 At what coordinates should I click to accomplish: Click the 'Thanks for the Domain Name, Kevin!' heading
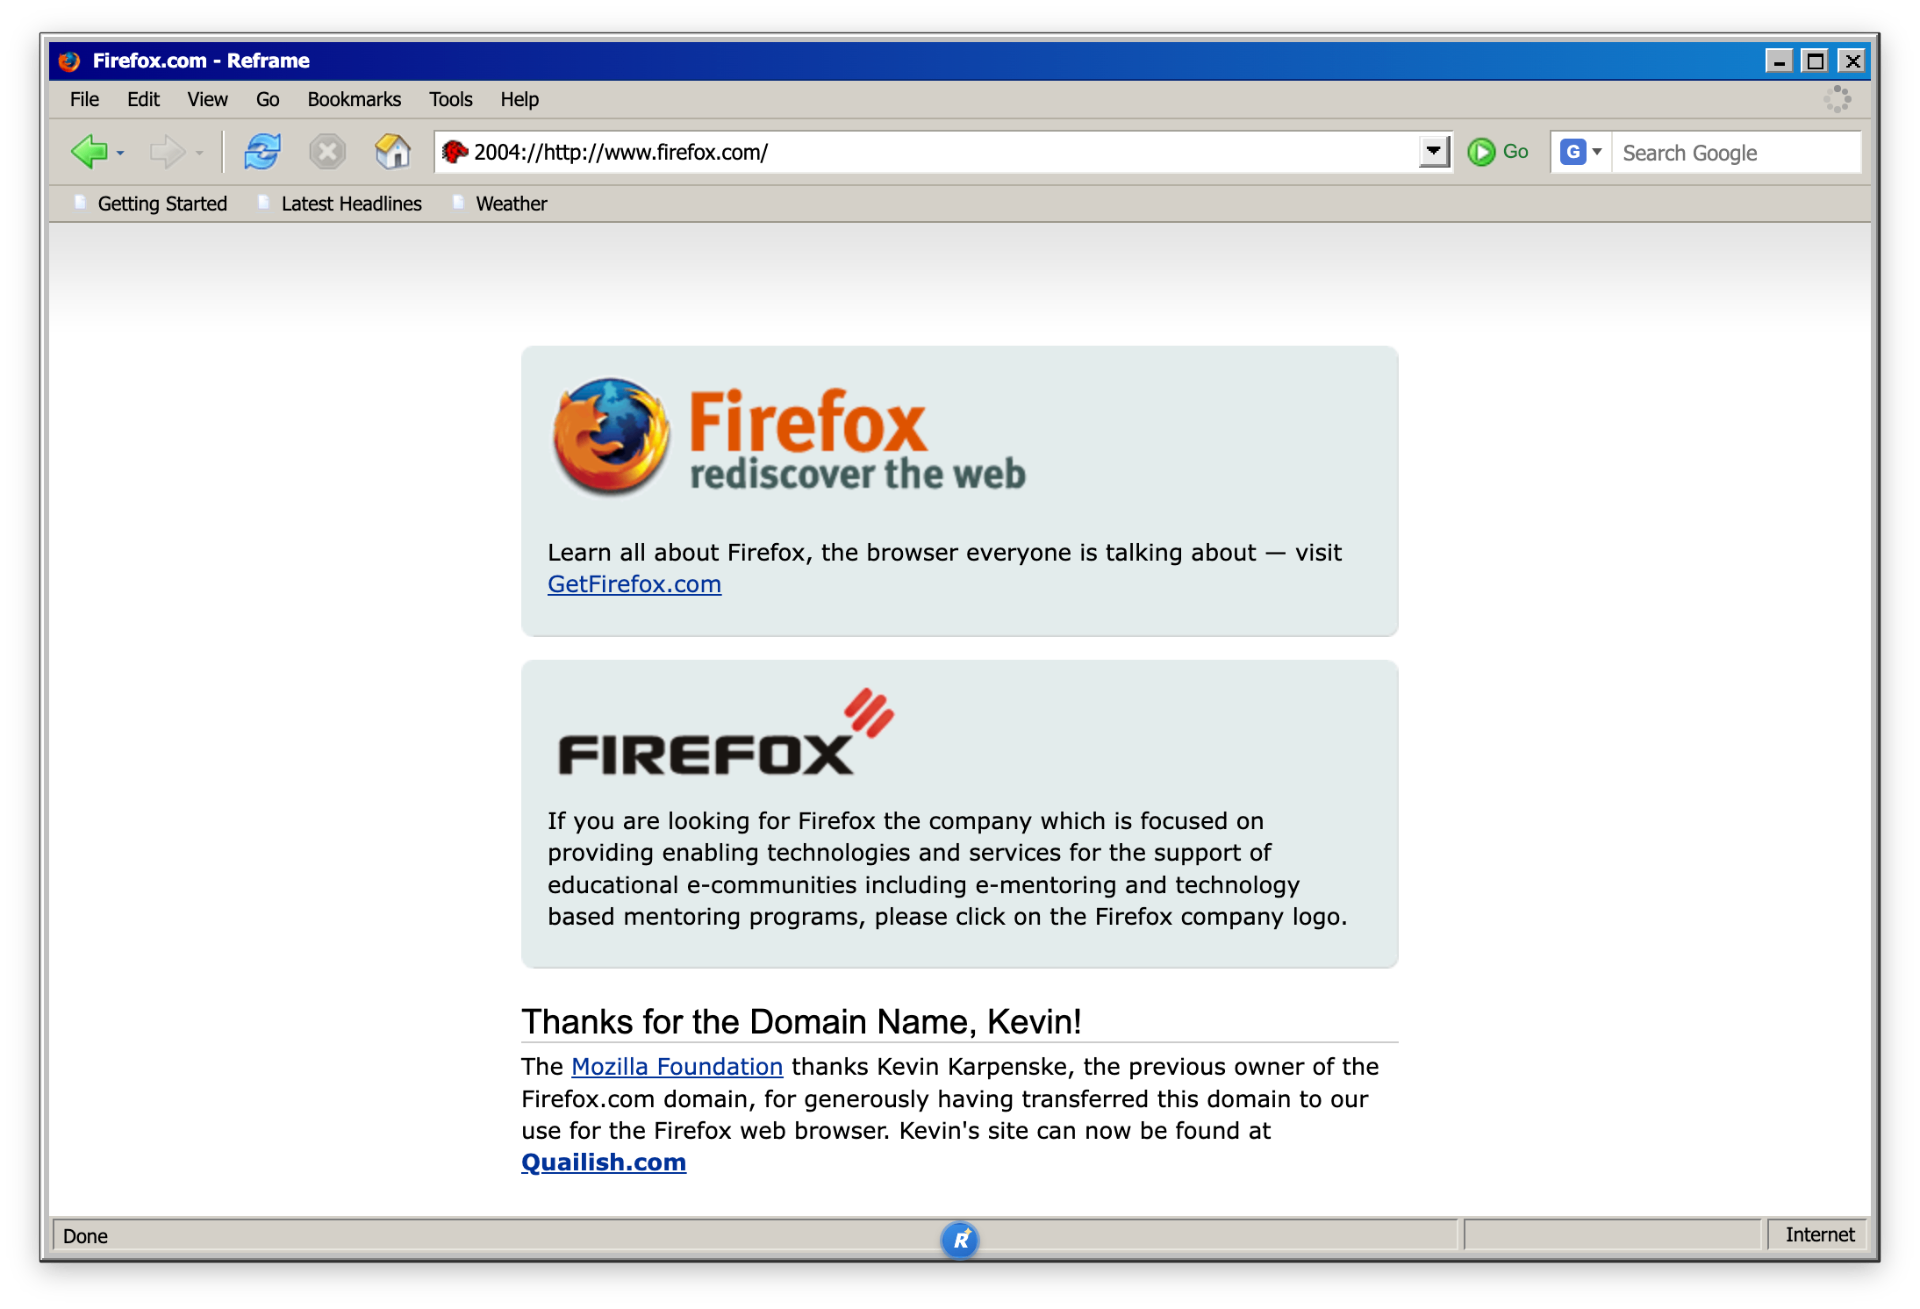click(x=801, y=1022)
